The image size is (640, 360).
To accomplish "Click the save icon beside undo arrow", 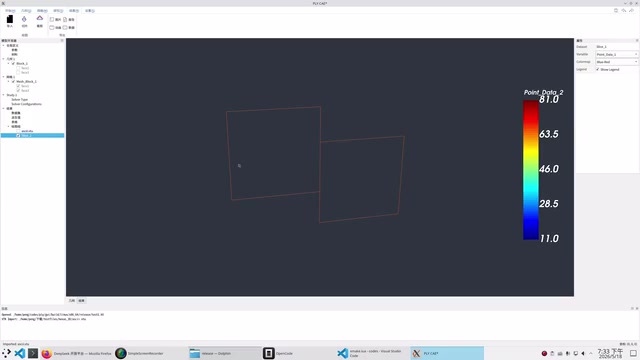I will pyautogui.click(x=616, y=11).
